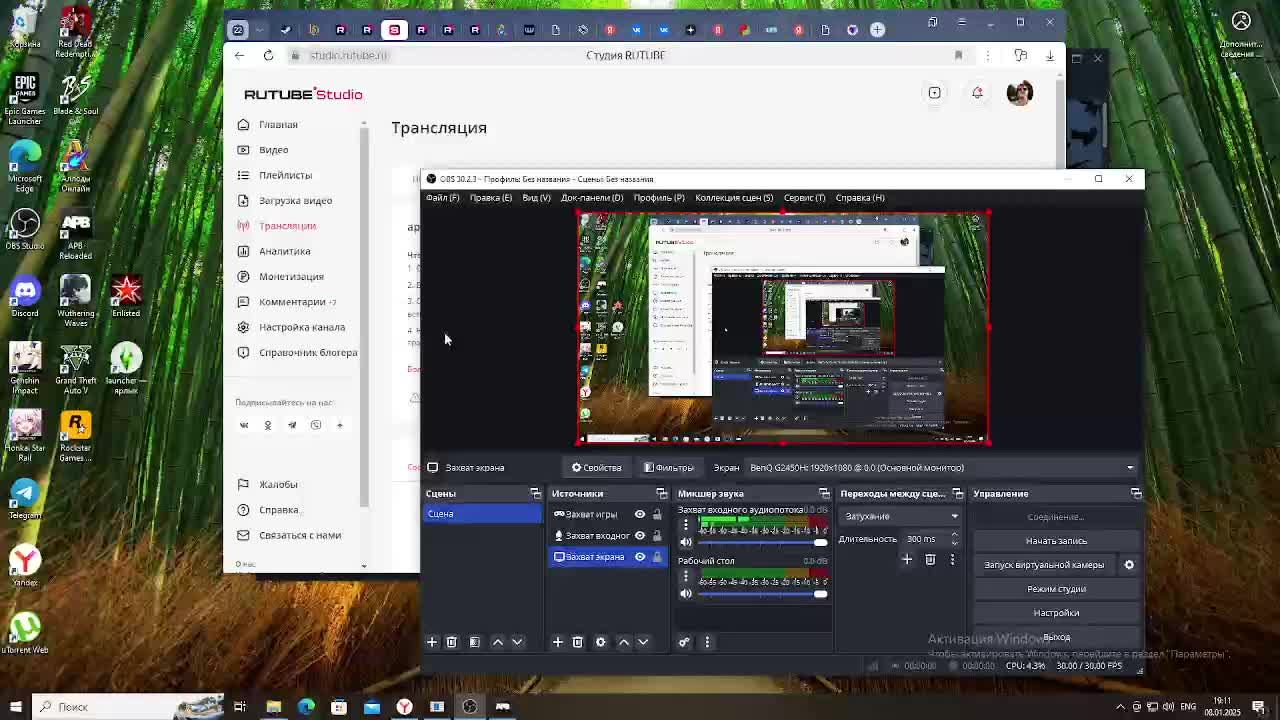This screenshot has width=1280, height=720.
Task: Move source down in Sources list
Action: pyautogui.click(x=643, y=642)
